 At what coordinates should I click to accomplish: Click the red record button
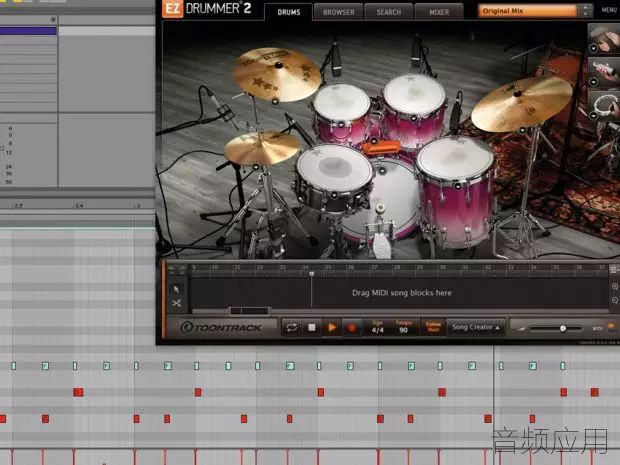click(352, 328)
